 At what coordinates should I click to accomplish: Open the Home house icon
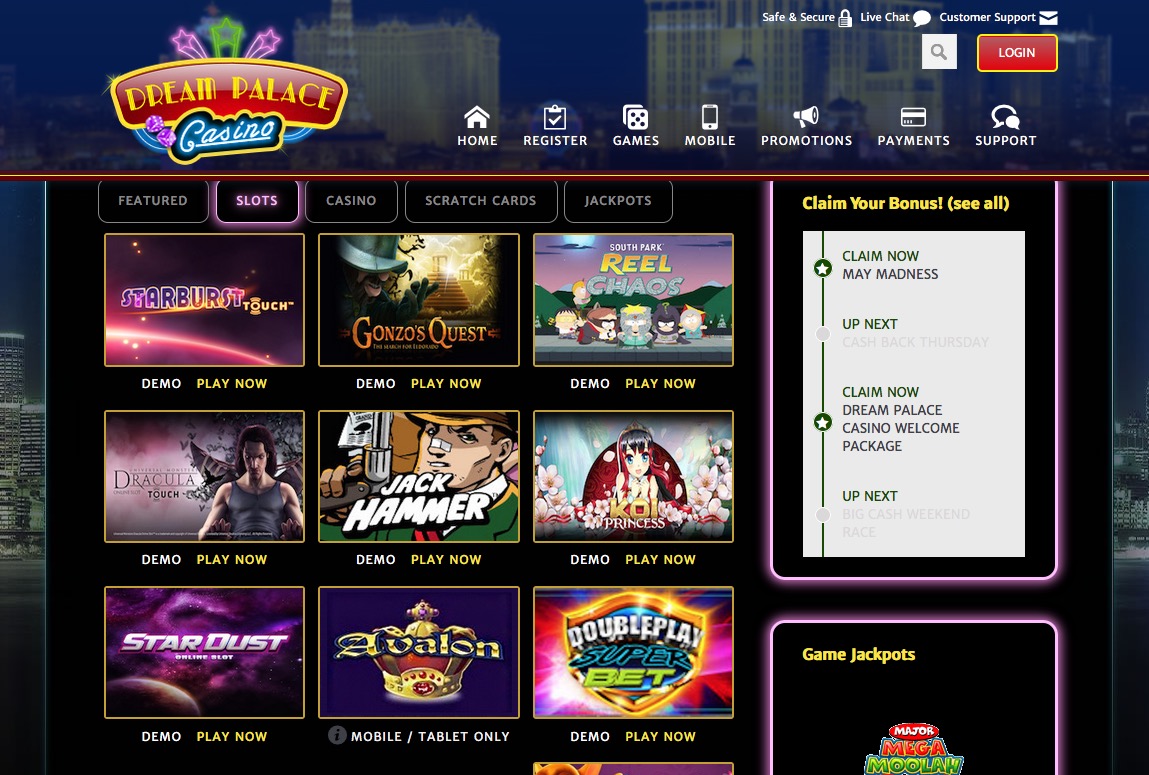pos(476,117)
